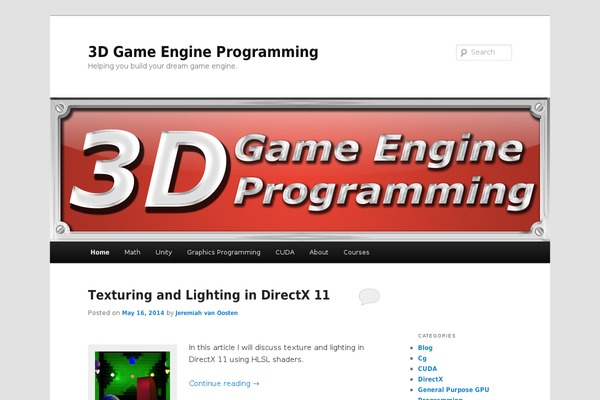Click the search magnifier icon

pos(464,52)
